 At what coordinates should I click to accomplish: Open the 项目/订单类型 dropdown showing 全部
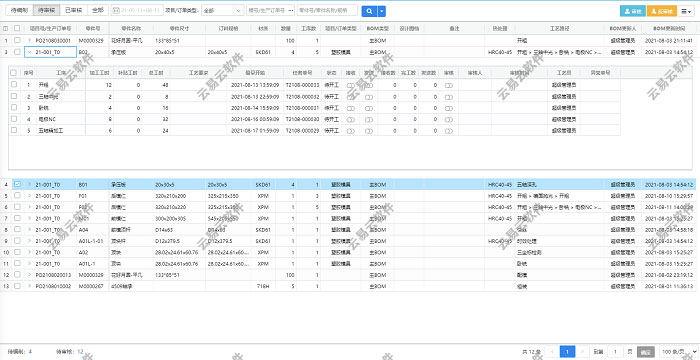223,11
